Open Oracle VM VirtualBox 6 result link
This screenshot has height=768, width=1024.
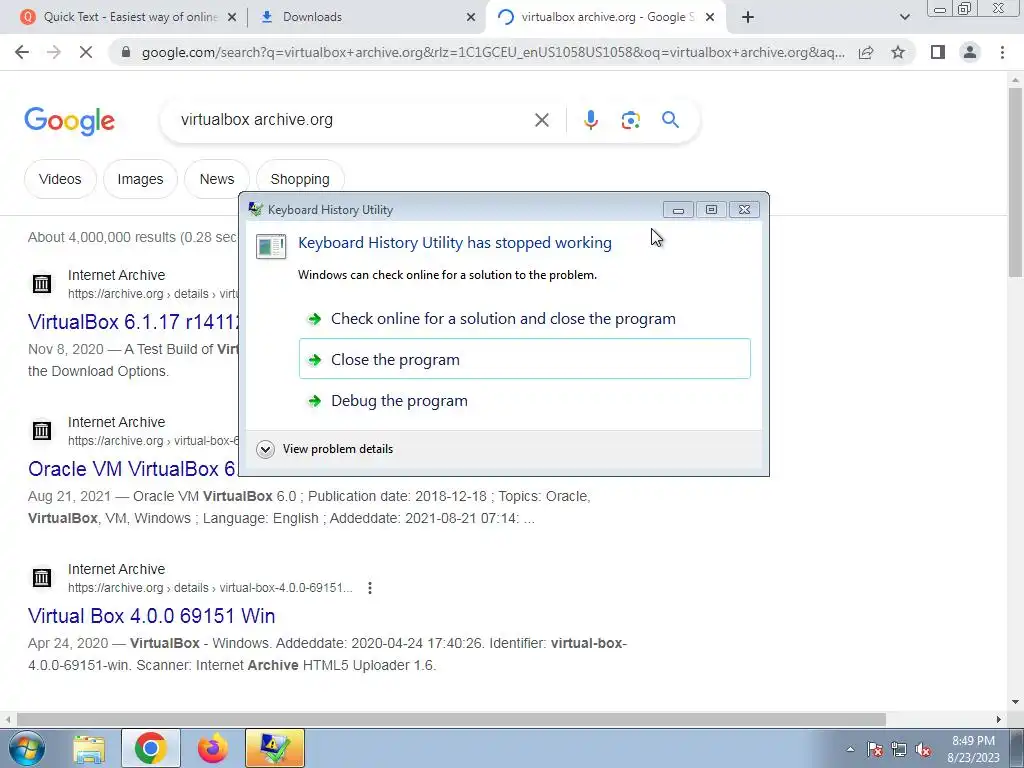click(133, 469)
